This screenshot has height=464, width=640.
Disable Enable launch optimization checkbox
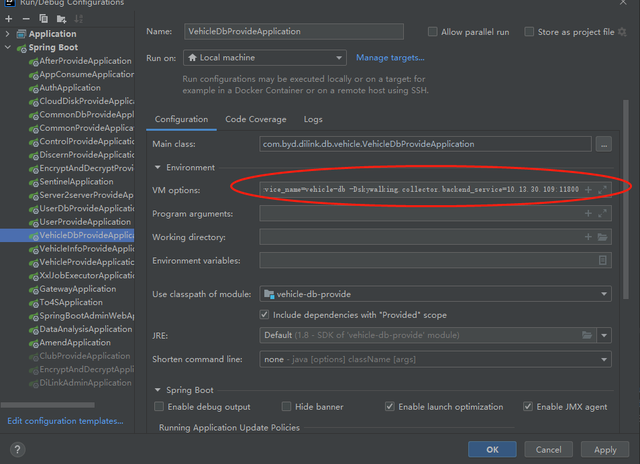(390, 406)
